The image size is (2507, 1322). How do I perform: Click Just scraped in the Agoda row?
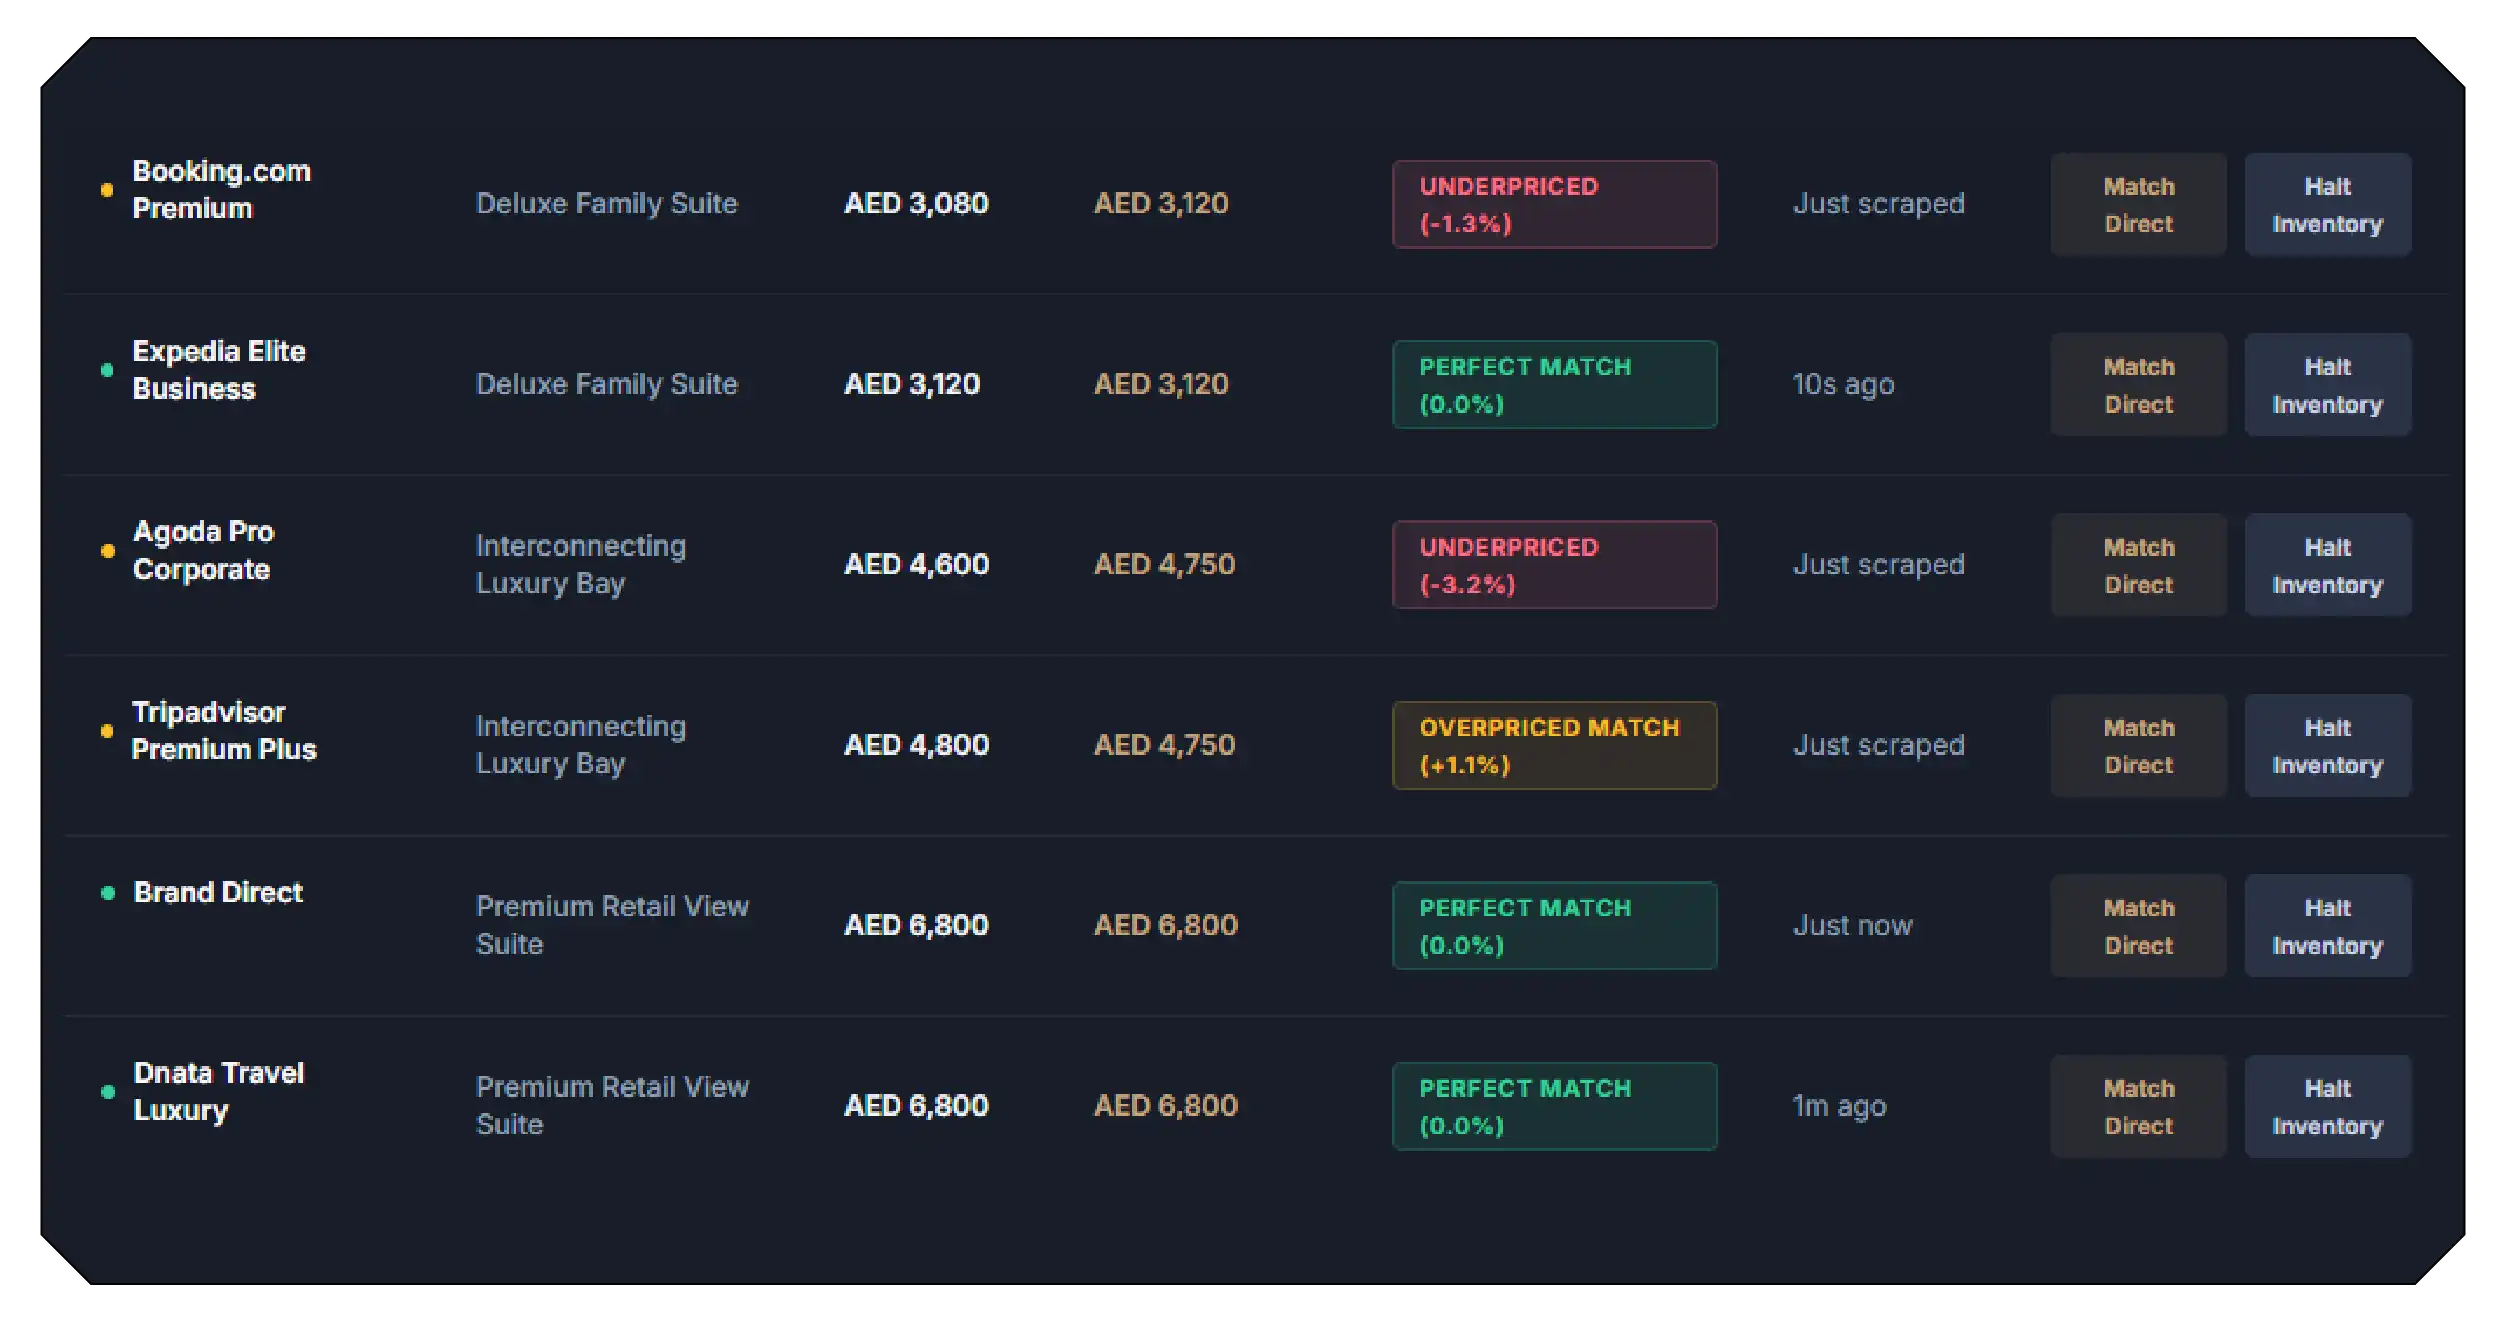(x=1878, y=565)
